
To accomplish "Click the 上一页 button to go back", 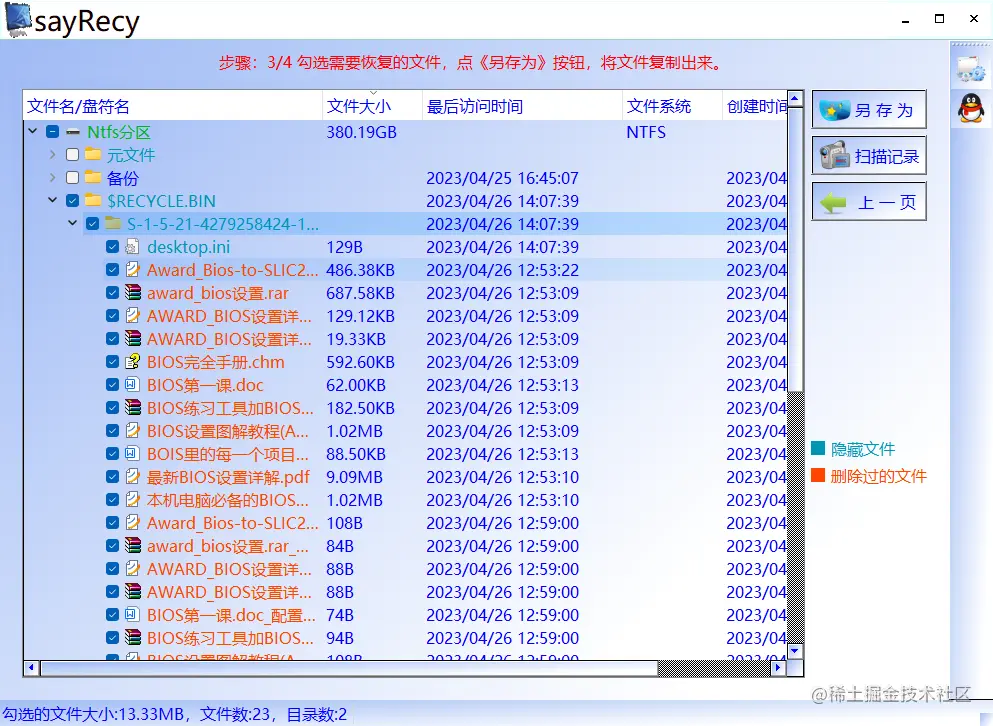I will click(868, 201).
